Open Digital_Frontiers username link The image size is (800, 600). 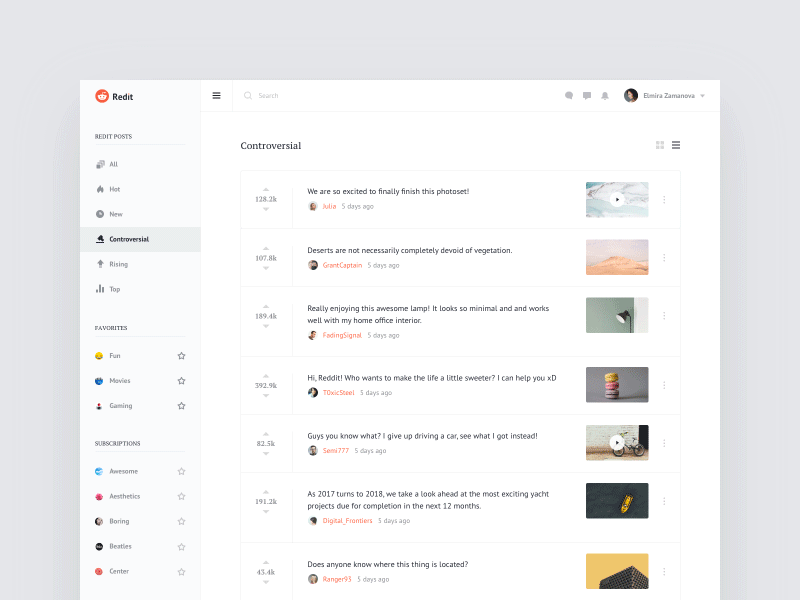pyautogui.click(x=345, y=520)
